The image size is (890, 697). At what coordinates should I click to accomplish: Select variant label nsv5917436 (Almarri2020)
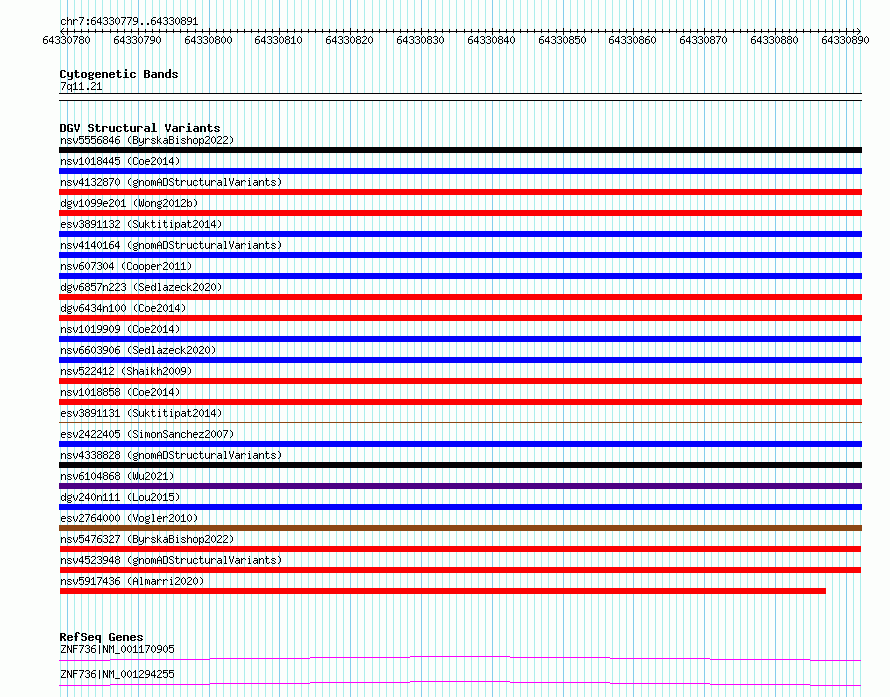132,581
